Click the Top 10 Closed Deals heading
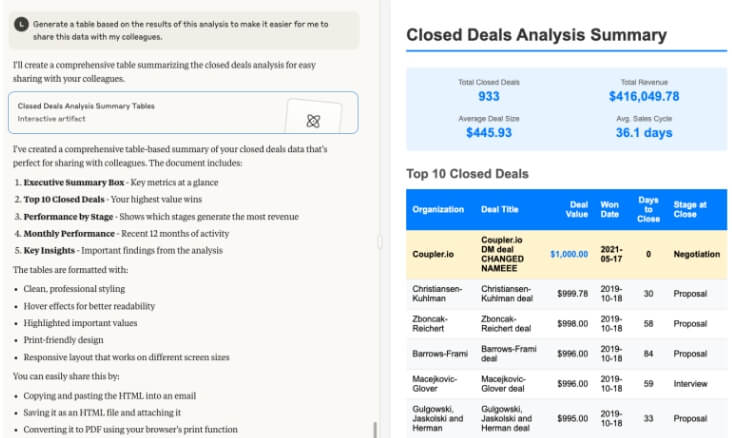This screenshot has height=438, width=732. (x=467, y=173)
